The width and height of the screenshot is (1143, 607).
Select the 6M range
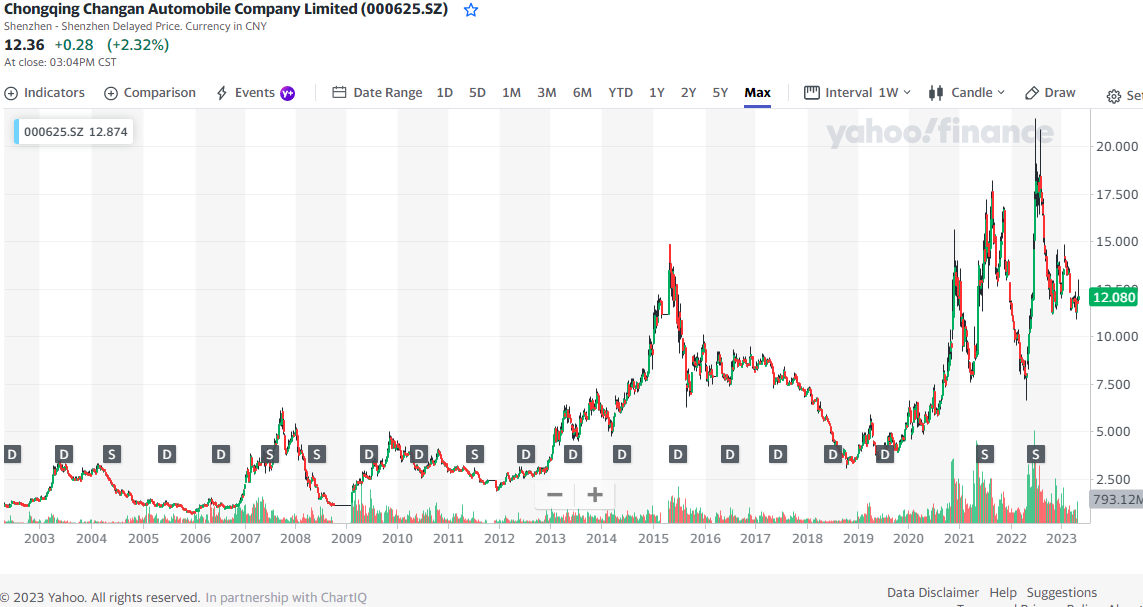[x=582, y=93]
